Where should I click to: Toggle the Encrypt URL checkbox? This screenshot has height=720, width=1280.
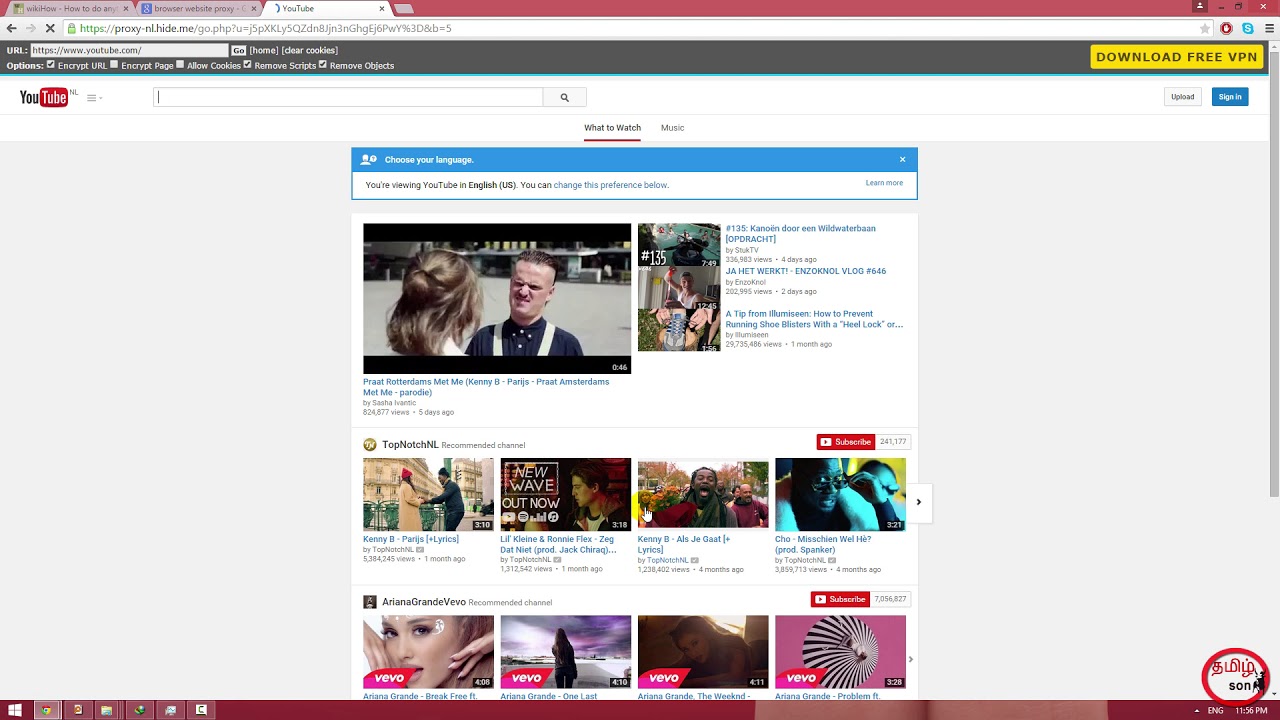(x=51, y=65)
